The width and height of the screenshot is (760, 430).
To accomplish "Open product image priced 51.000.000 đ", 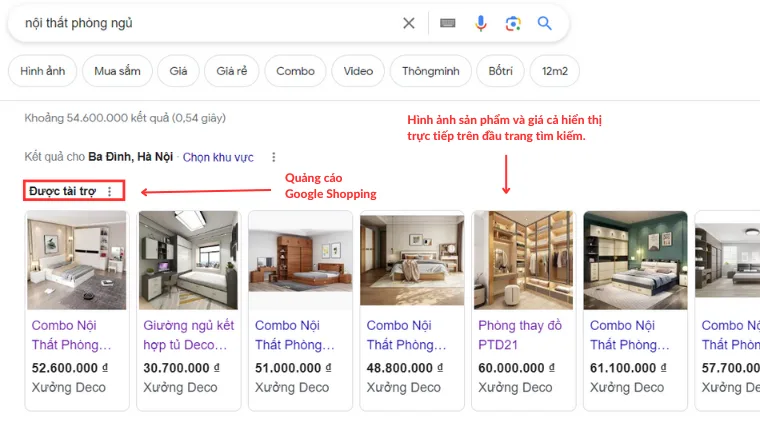I will click(301, 260).
